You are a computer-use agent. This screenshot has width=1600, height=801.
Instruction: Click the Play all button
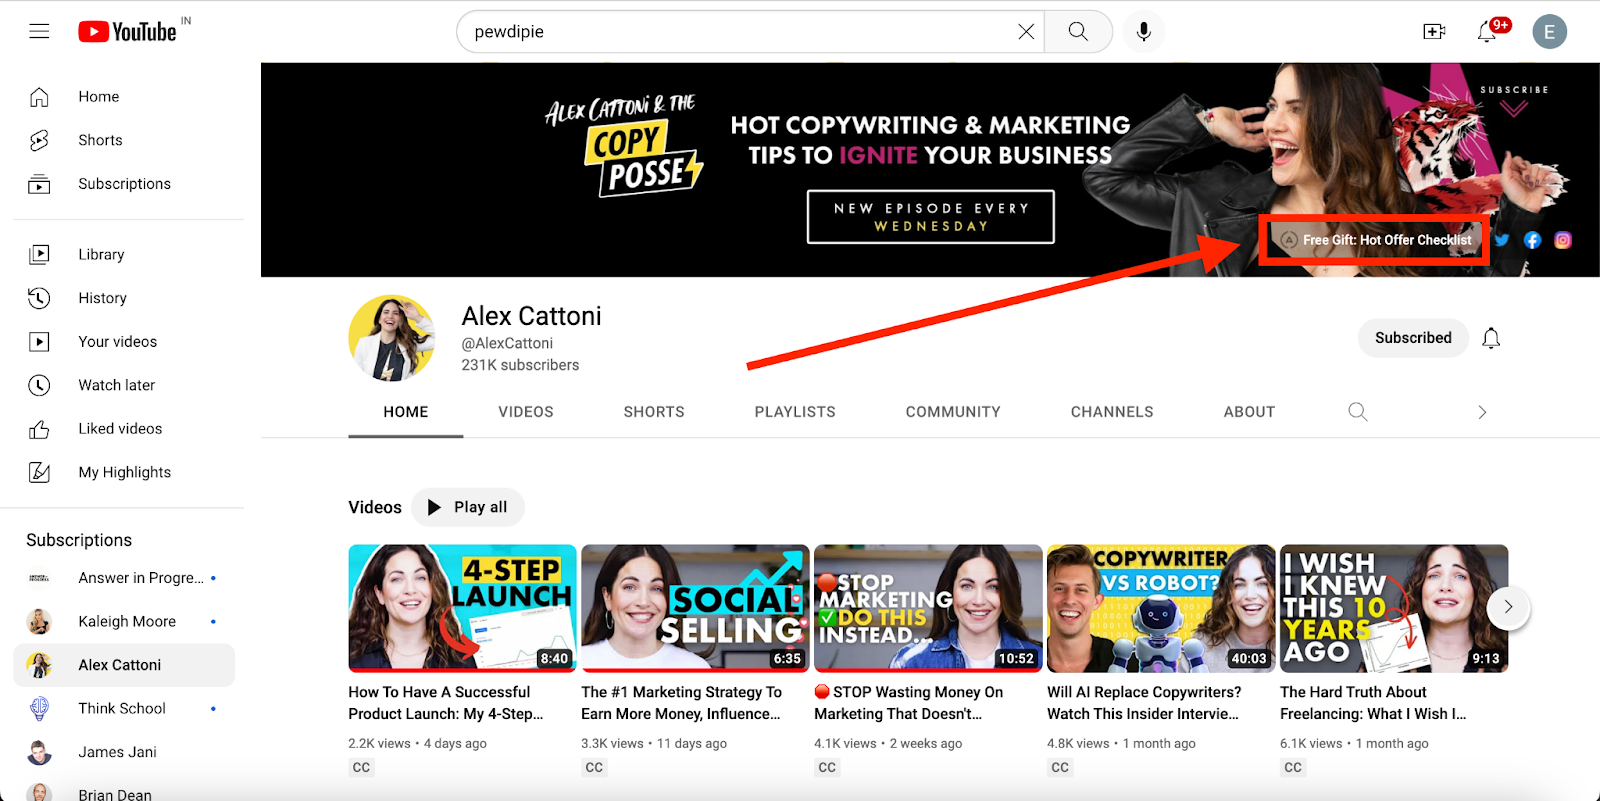tap(468, 507)
